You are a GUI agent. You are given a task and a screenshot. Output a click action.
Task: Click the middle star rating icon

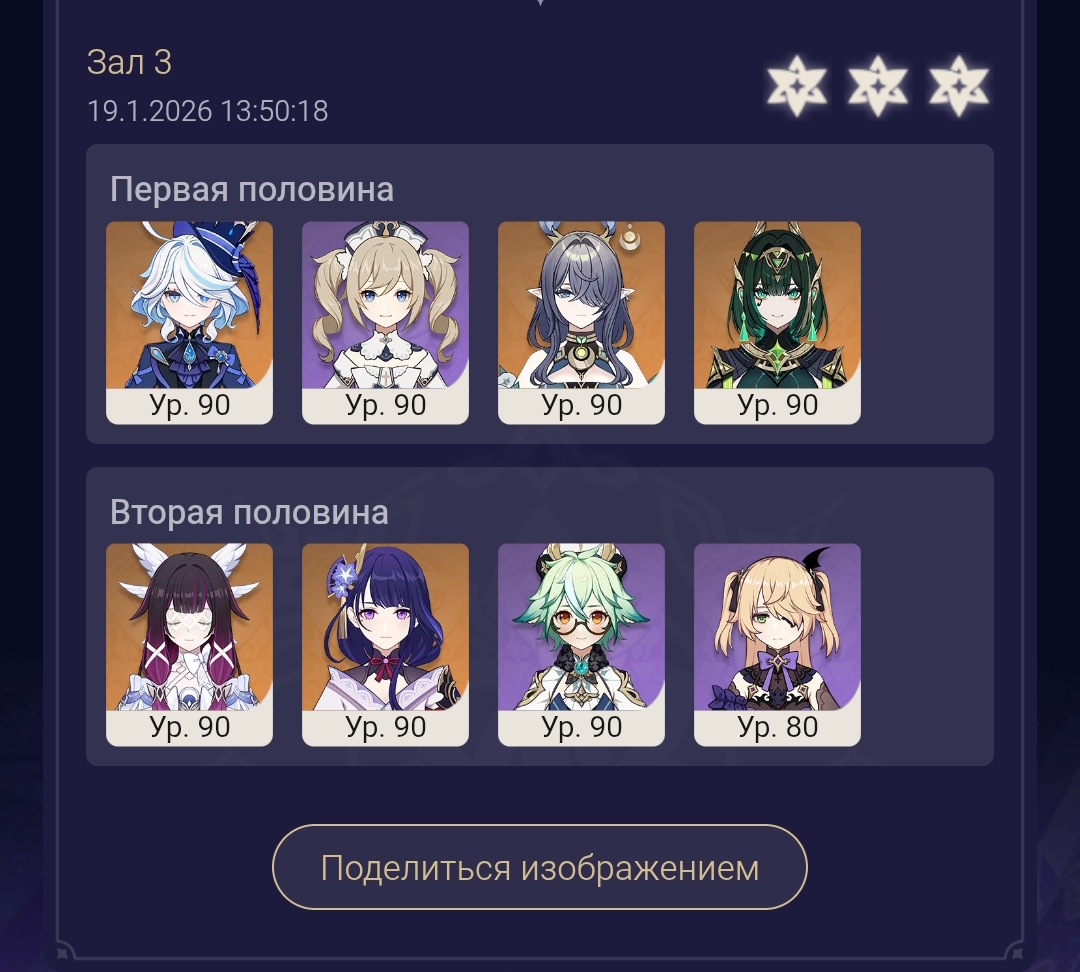click(878, 86)
